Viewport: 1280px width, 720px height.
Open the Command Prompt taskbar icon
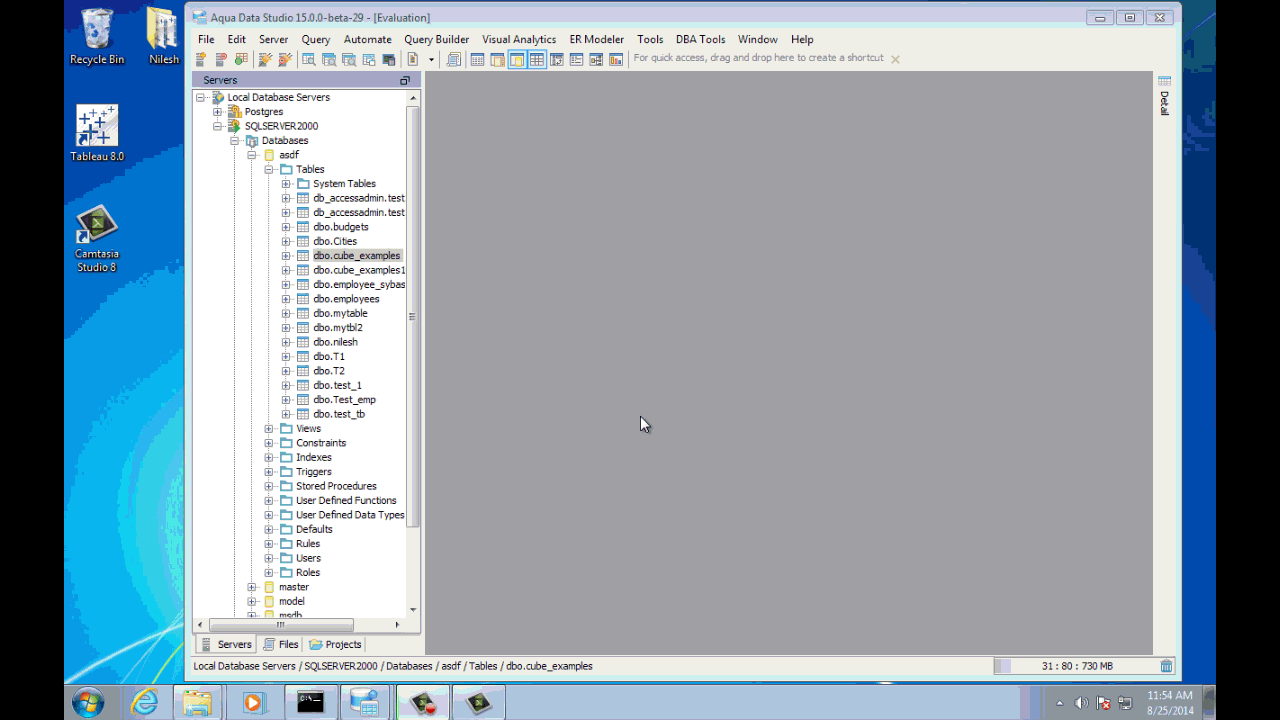[x=310, y=703]
